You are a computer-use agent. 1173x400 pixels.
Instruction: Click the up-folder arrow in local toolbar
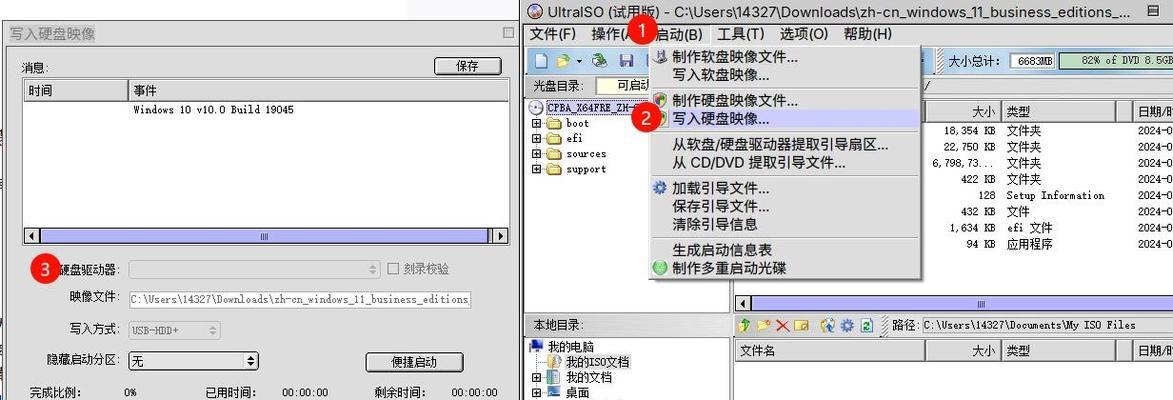pyautogui.click(x=744, y=325)
